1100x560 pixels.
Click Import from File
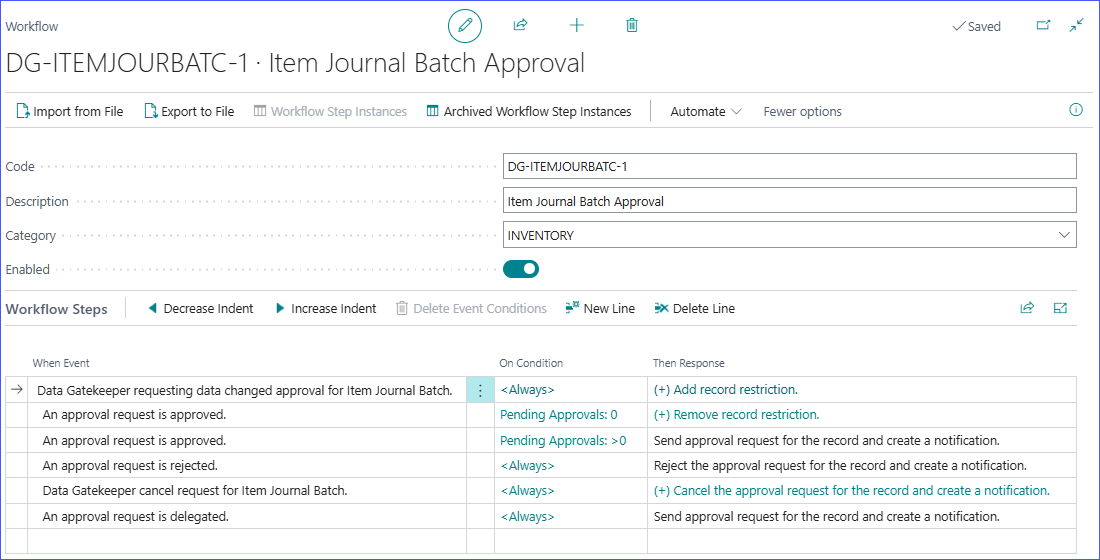click(69, 112)
